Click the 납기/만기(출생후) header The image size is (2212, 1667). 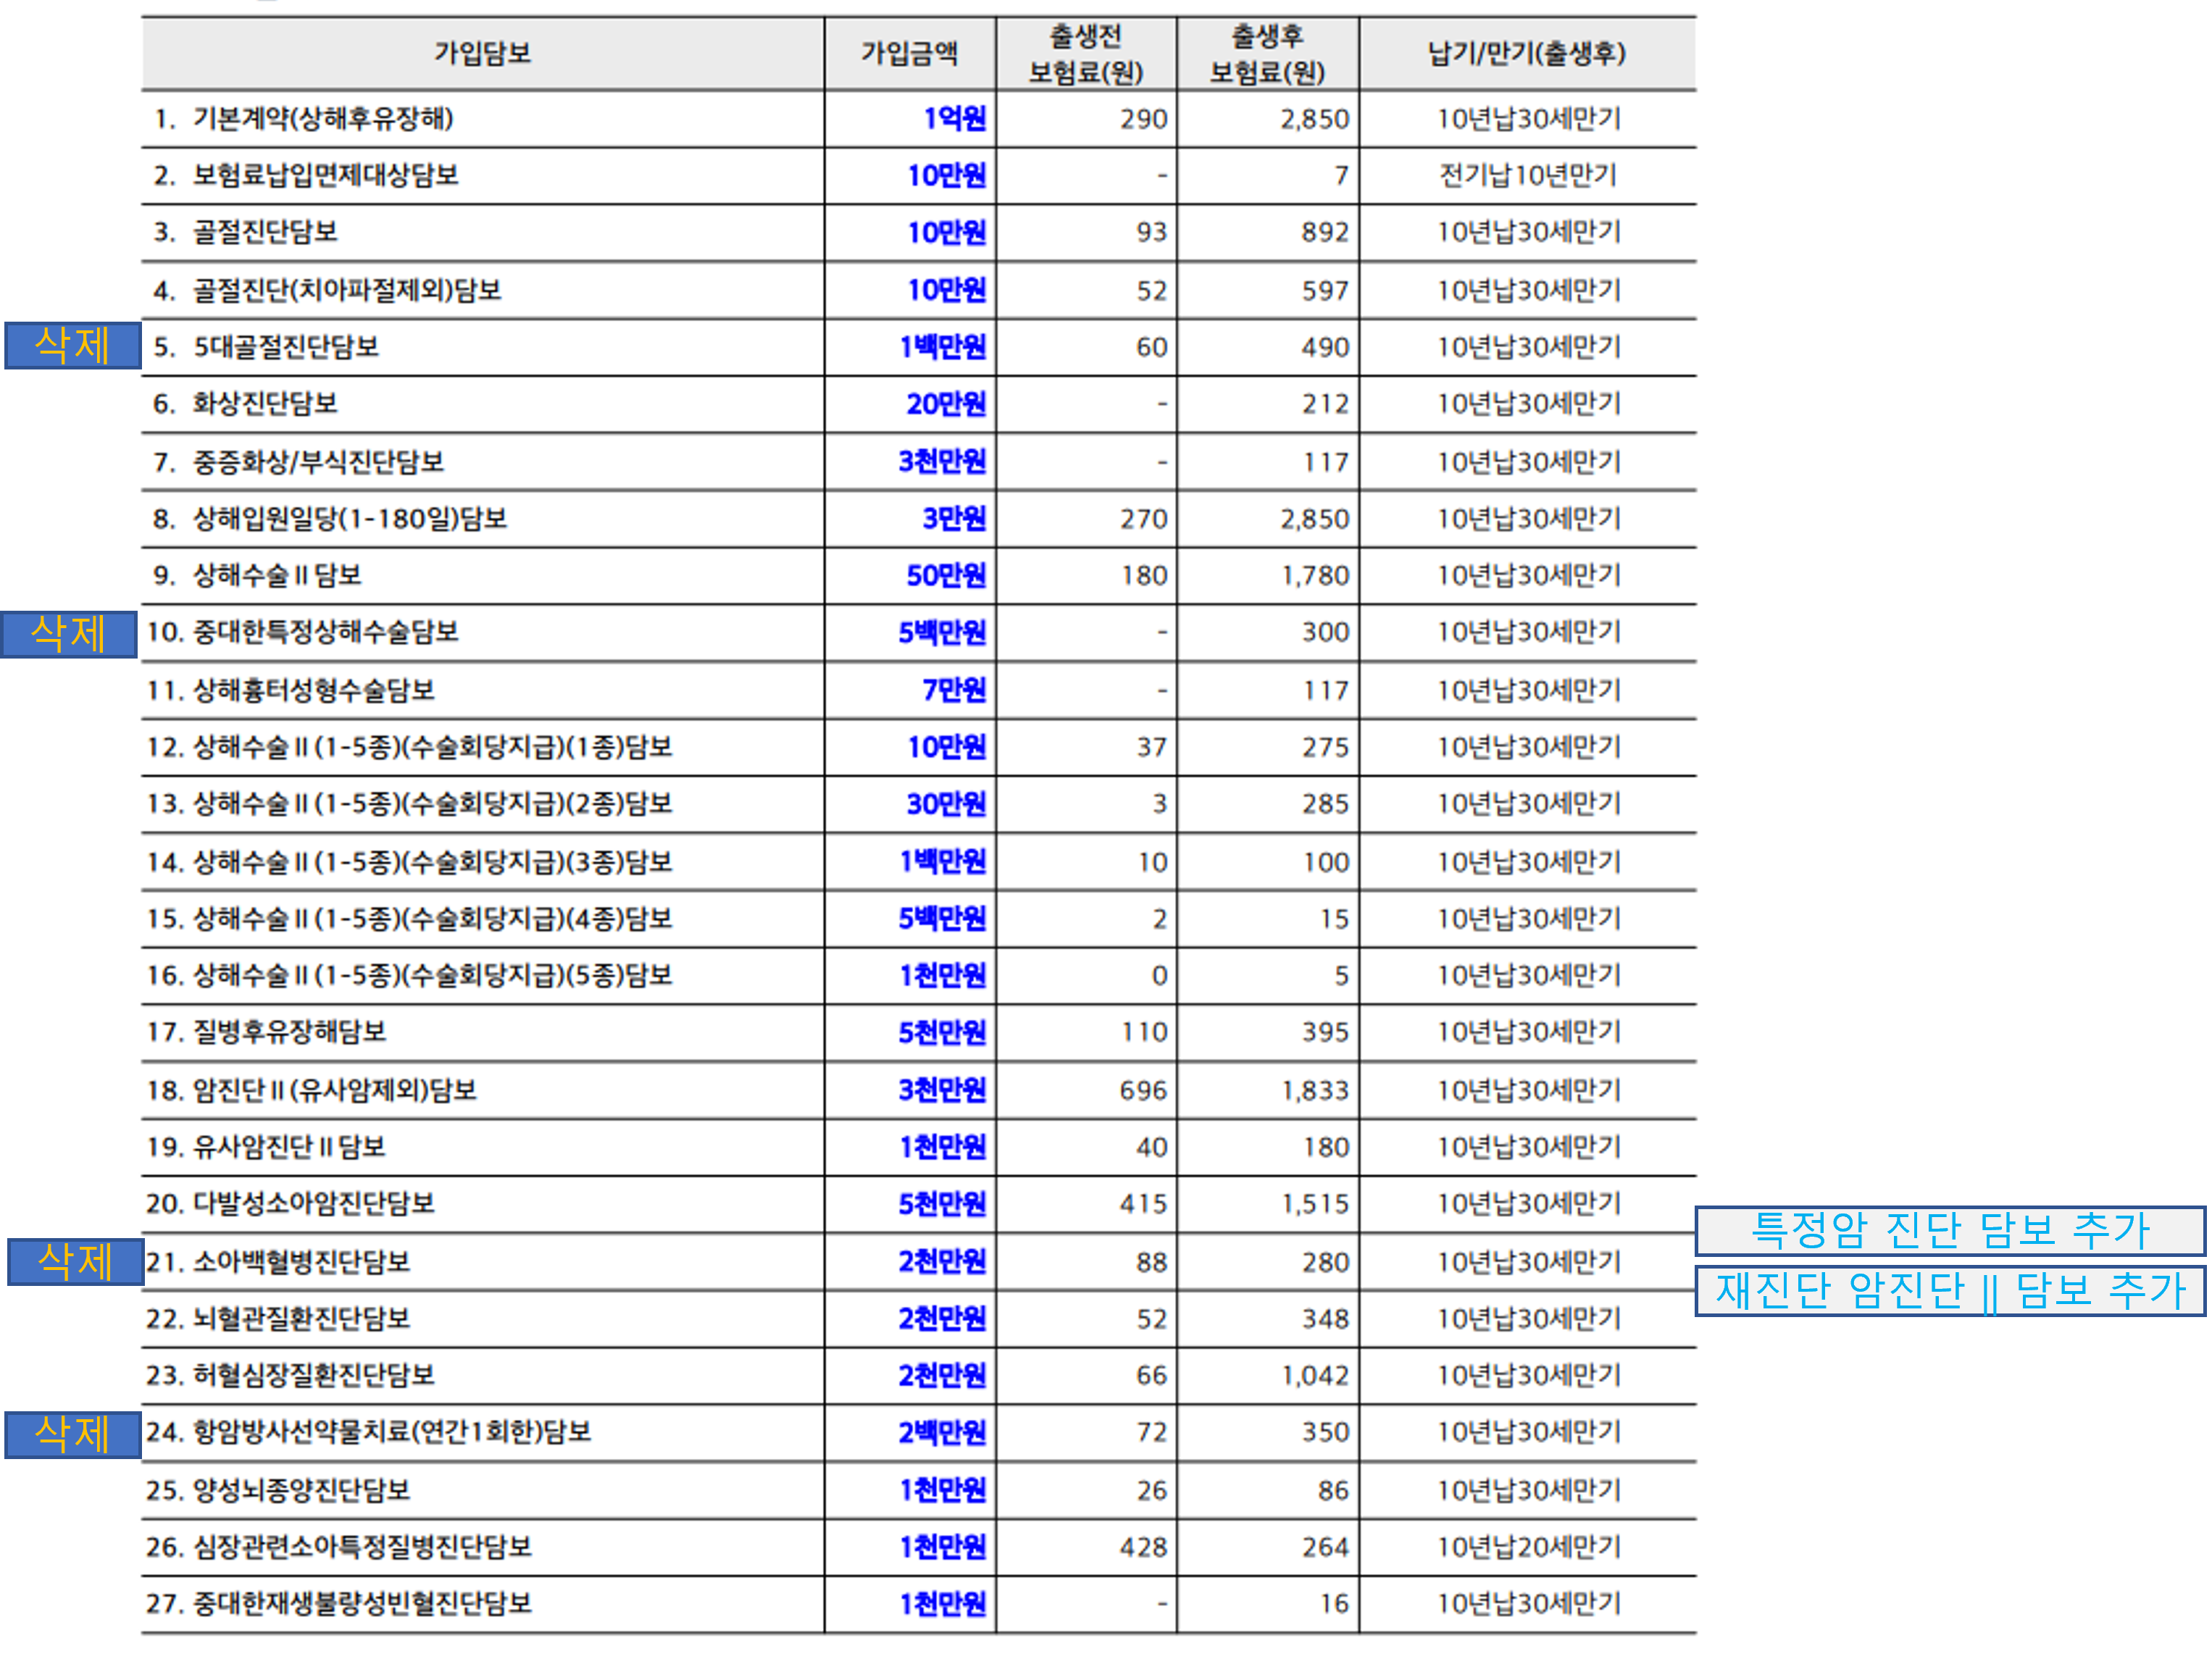(1526, 53)
